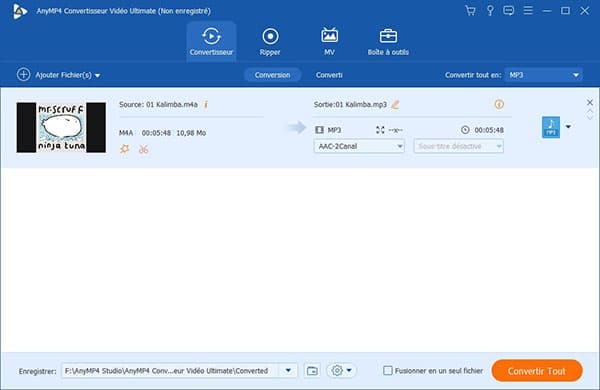Click the AnyMP4 app logo icon
The image size is (600, 390).
point(20,11)
